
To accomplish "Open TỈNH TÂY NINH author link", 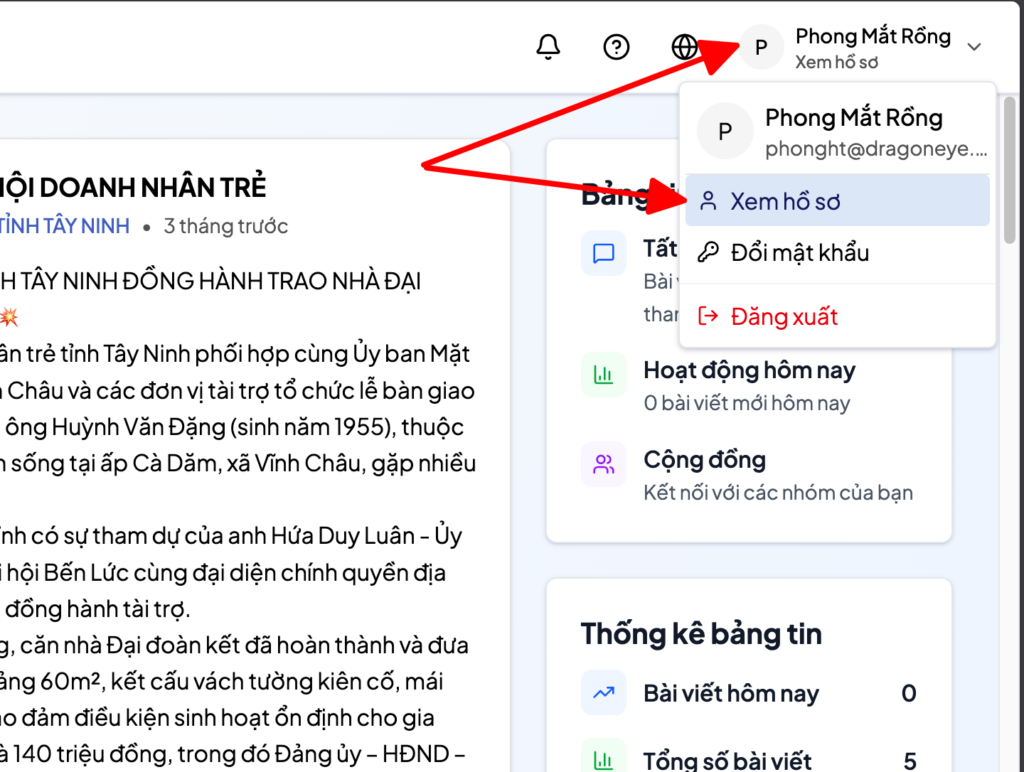I will click(x=65, y=226).
